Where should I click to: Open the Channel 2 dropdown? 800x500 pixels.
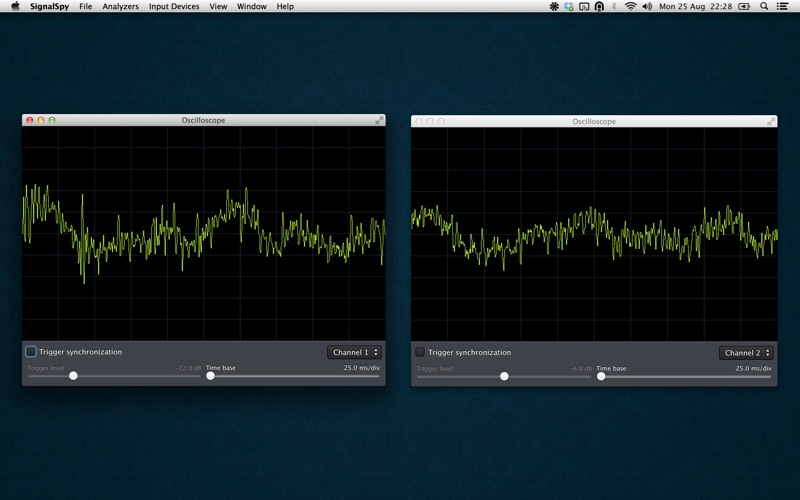745,353
